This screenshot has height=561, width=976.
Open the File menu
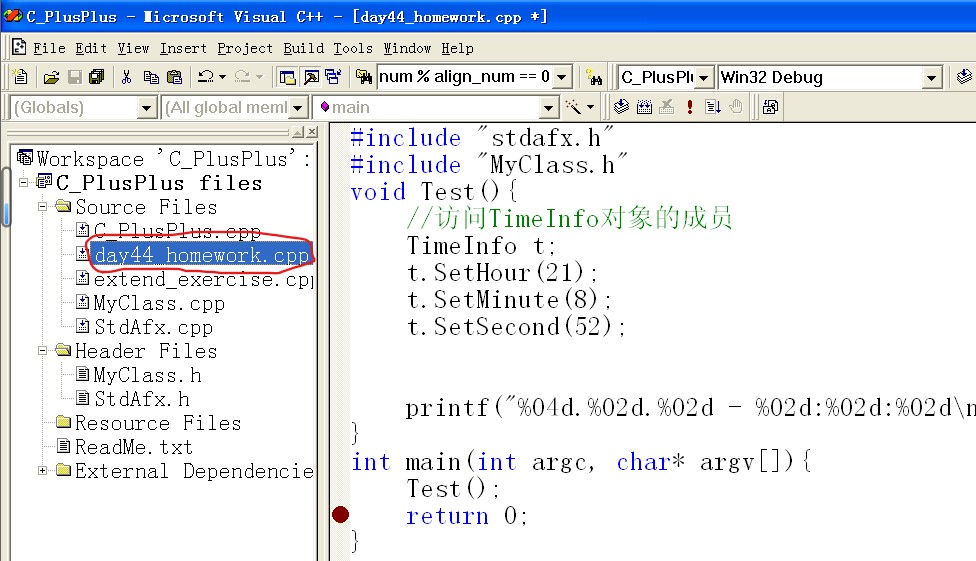[49, 49]
